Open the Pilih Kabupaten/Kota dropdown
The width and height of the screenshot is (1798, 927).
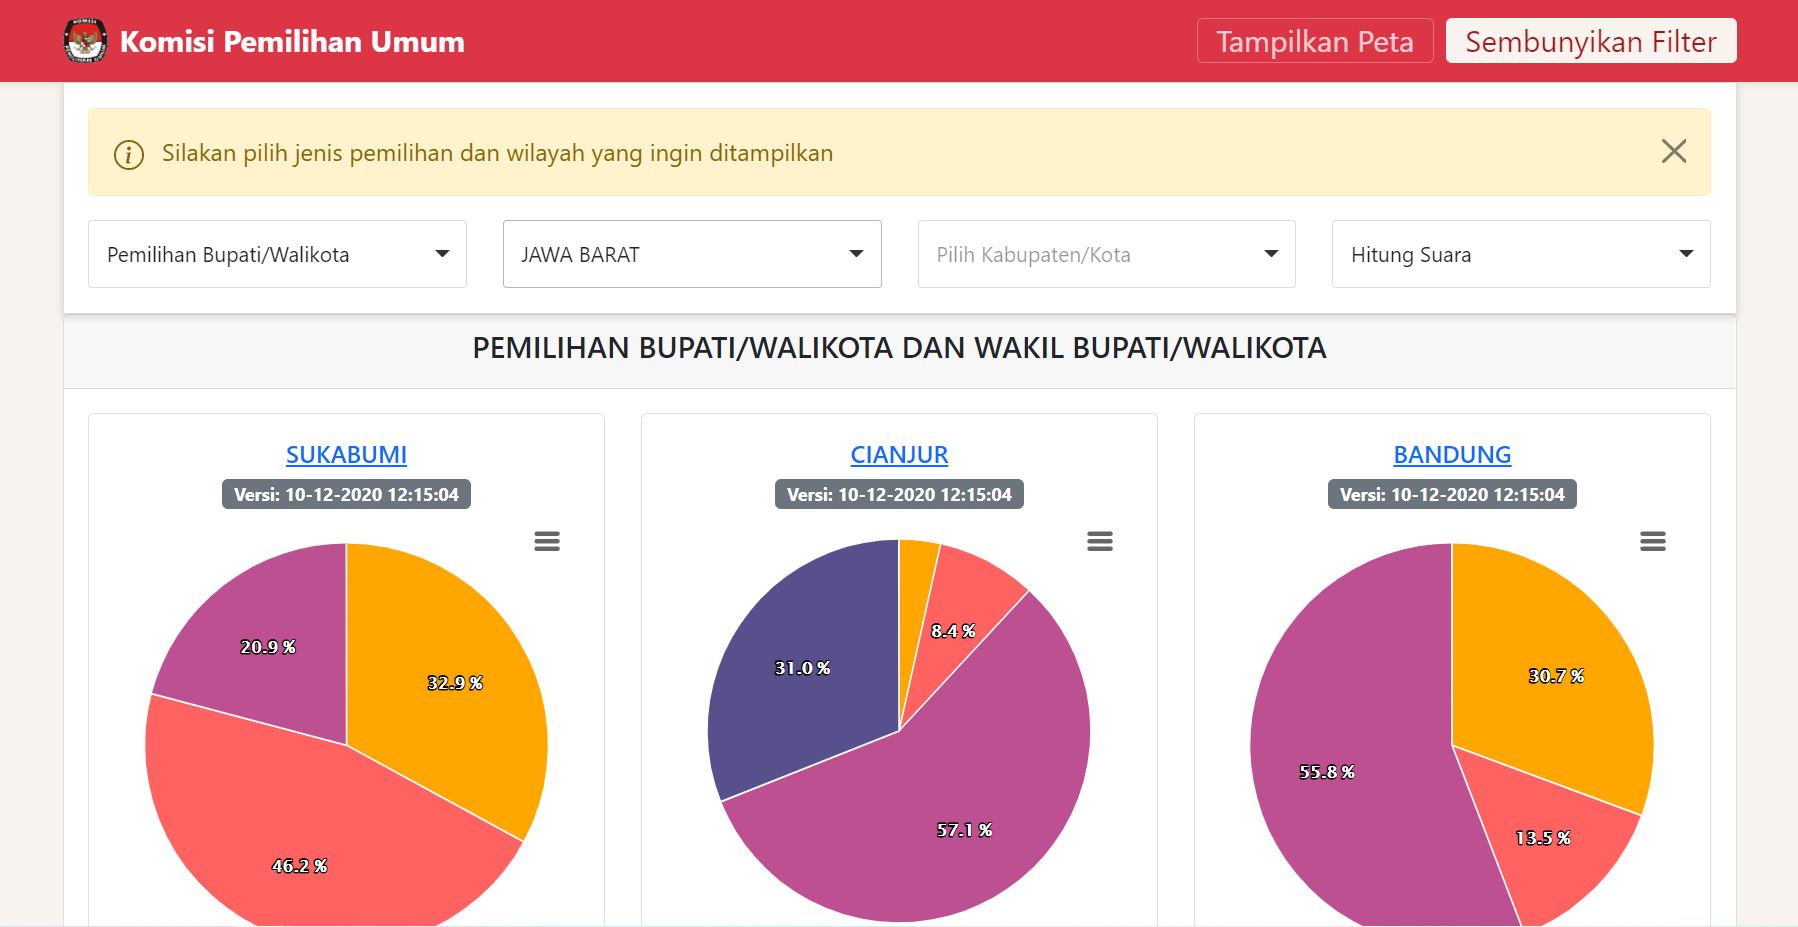pos(1106,254)
